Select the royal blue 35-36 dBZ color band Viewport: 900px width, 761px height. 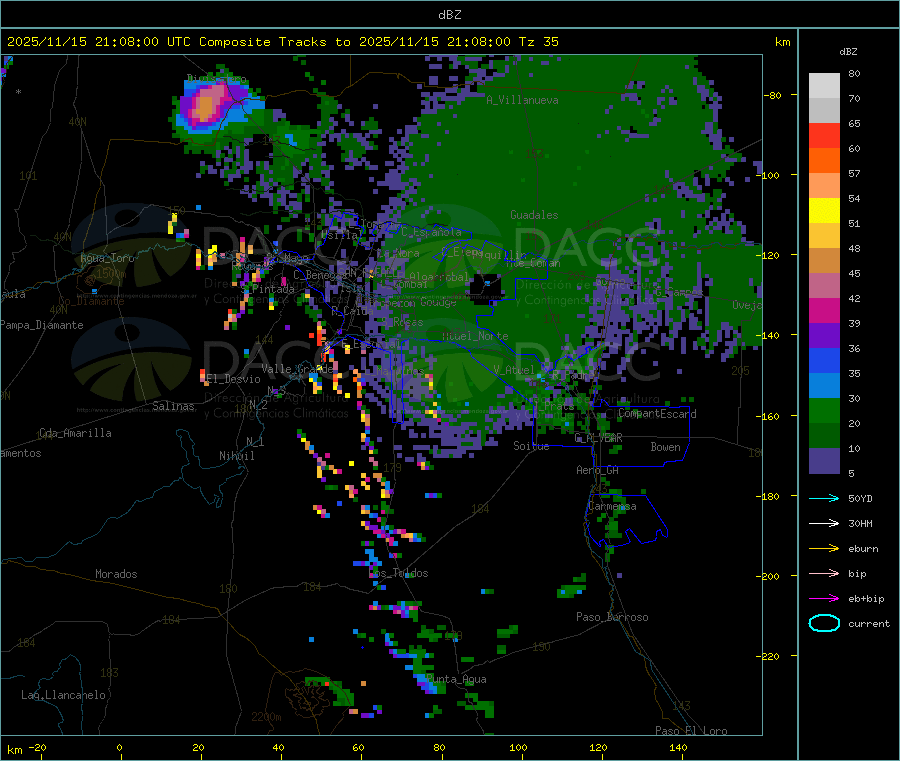point(824,361)
